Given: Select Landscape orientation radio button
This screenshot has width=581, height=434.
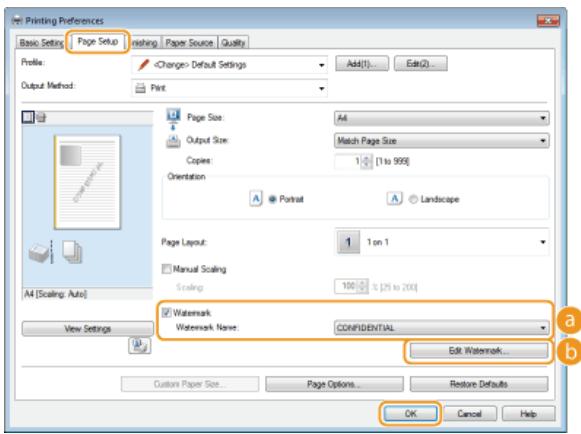Looking at the screenshot, I should (x=413, y=199).
